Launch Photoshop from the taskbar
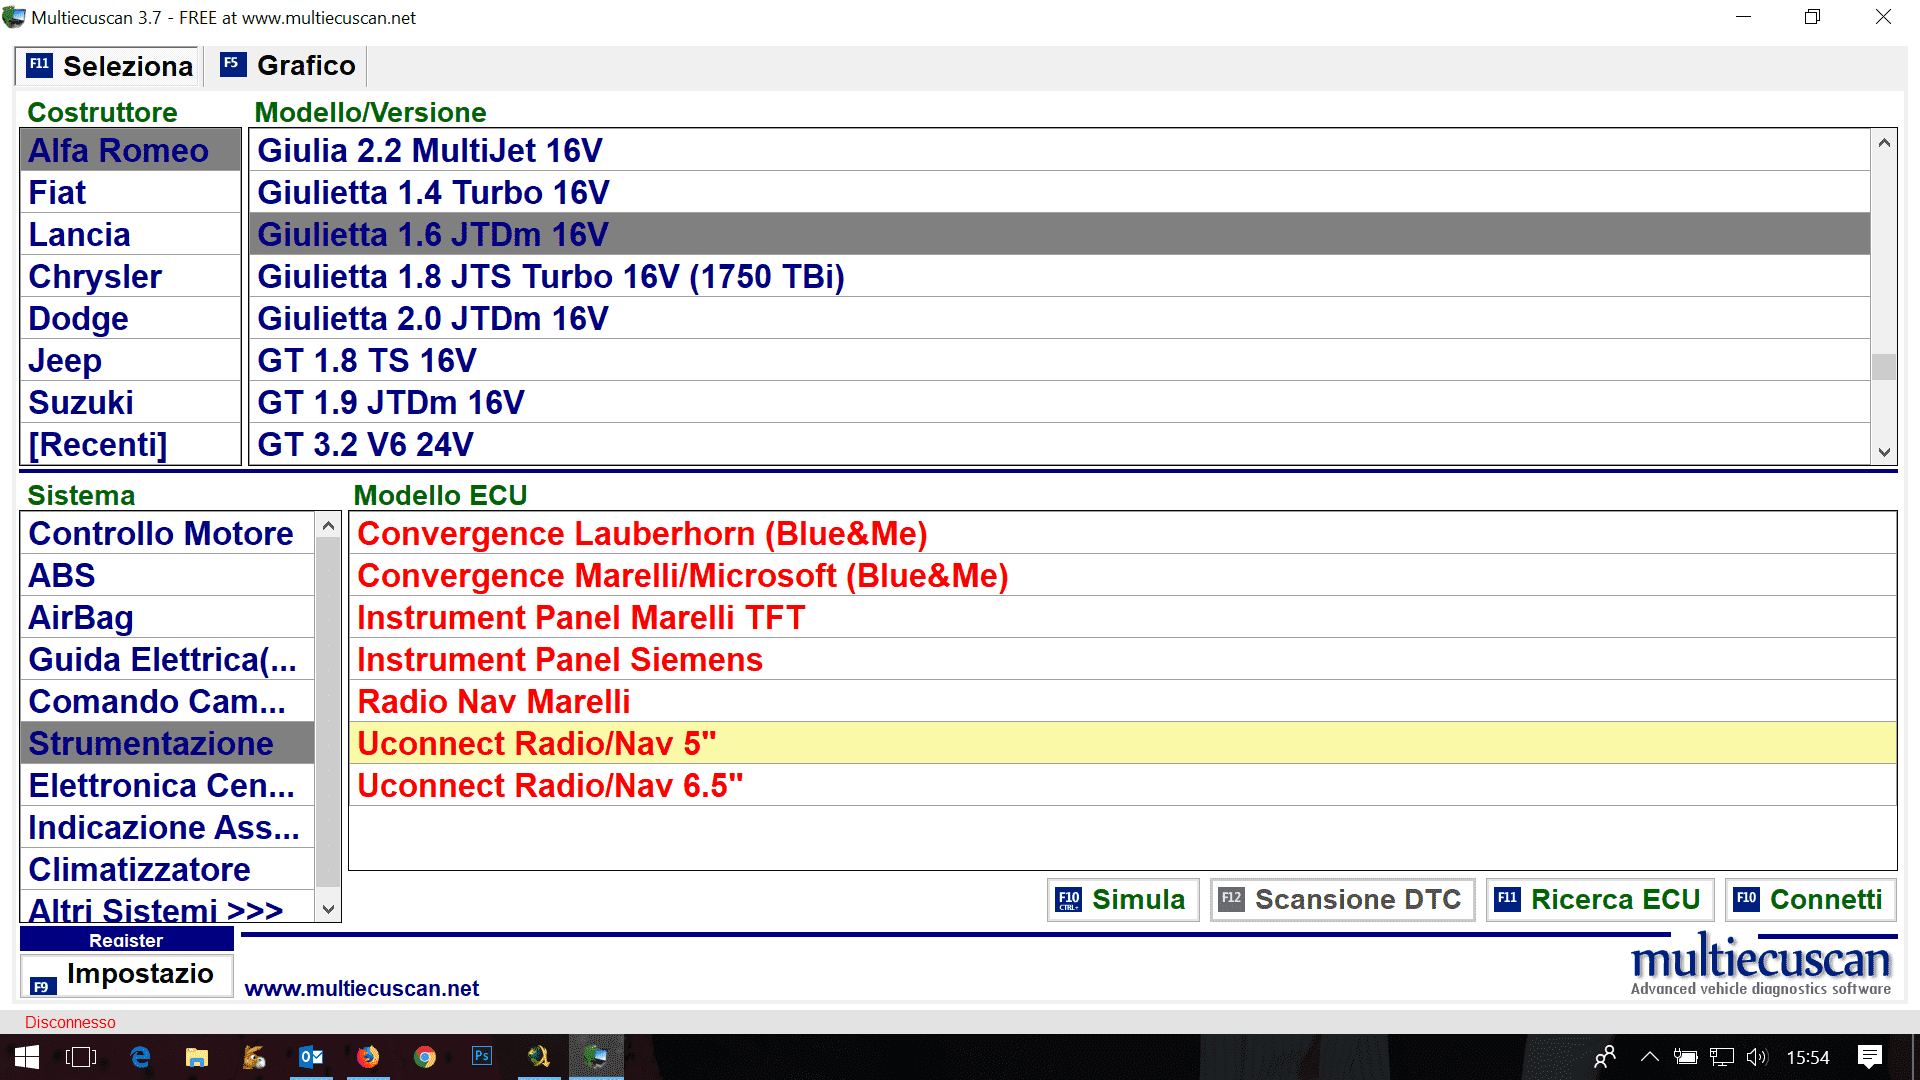This screenshot has height=1080, width=1920. click(482, 1057)
